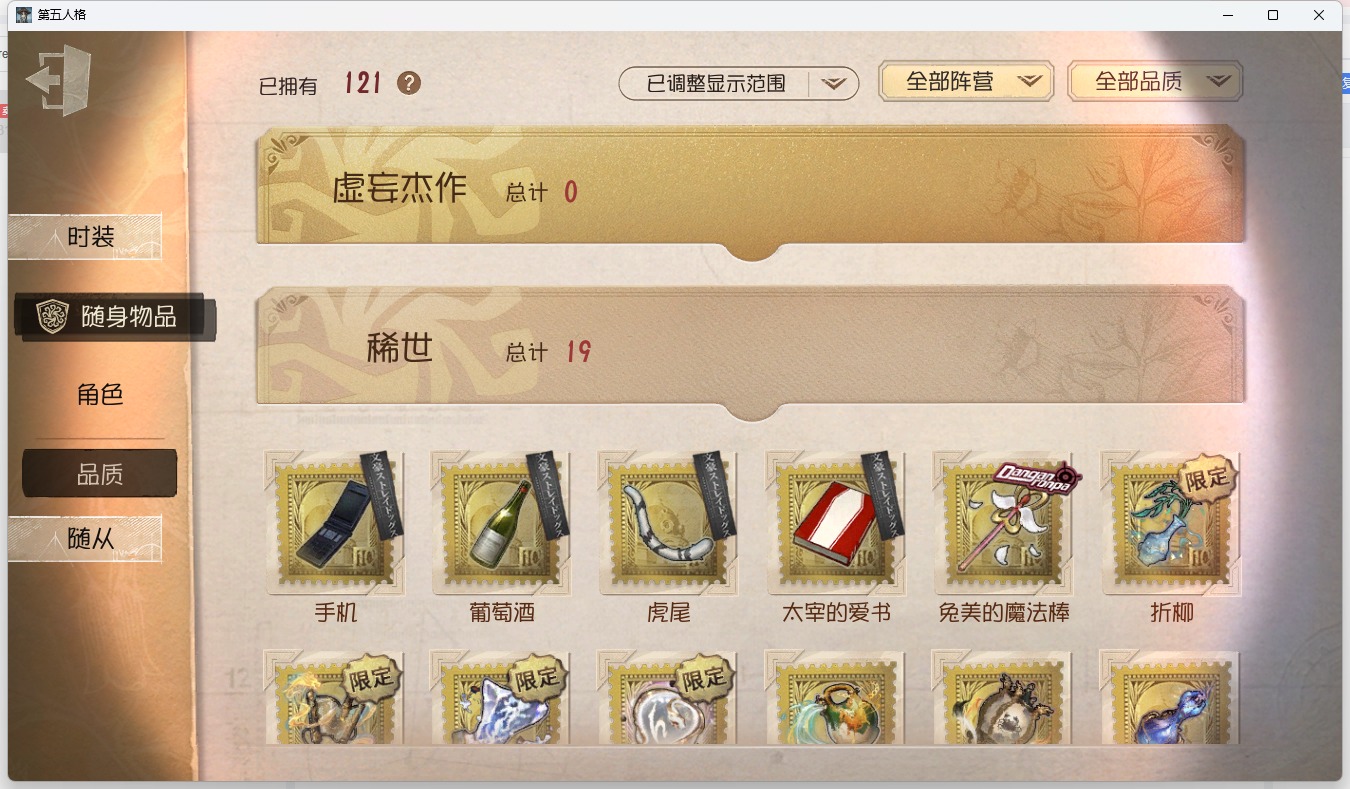Open the 已调整显示范围 dropdown
The width and height of the screenshot is (1350, 789).
pos(739,84)
